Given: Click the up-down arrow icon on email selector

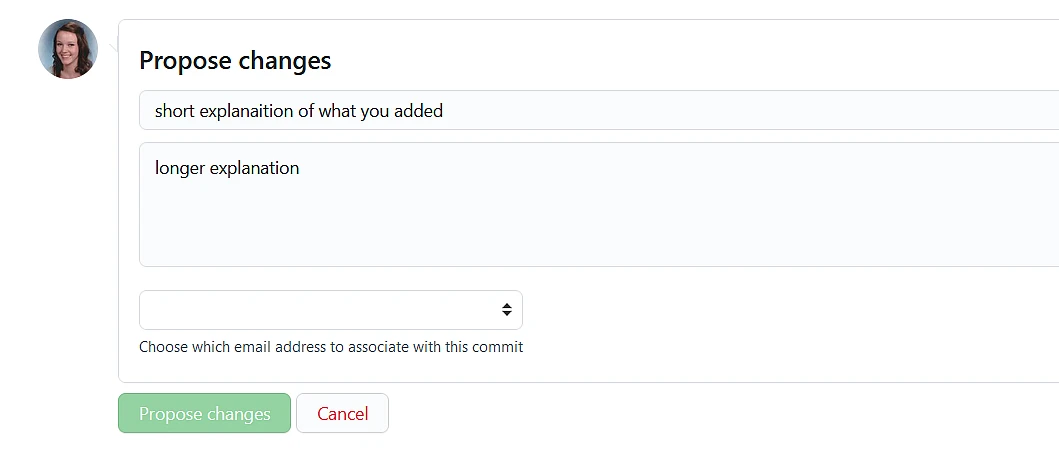Looking at the screenshot, I should point(507,310).
